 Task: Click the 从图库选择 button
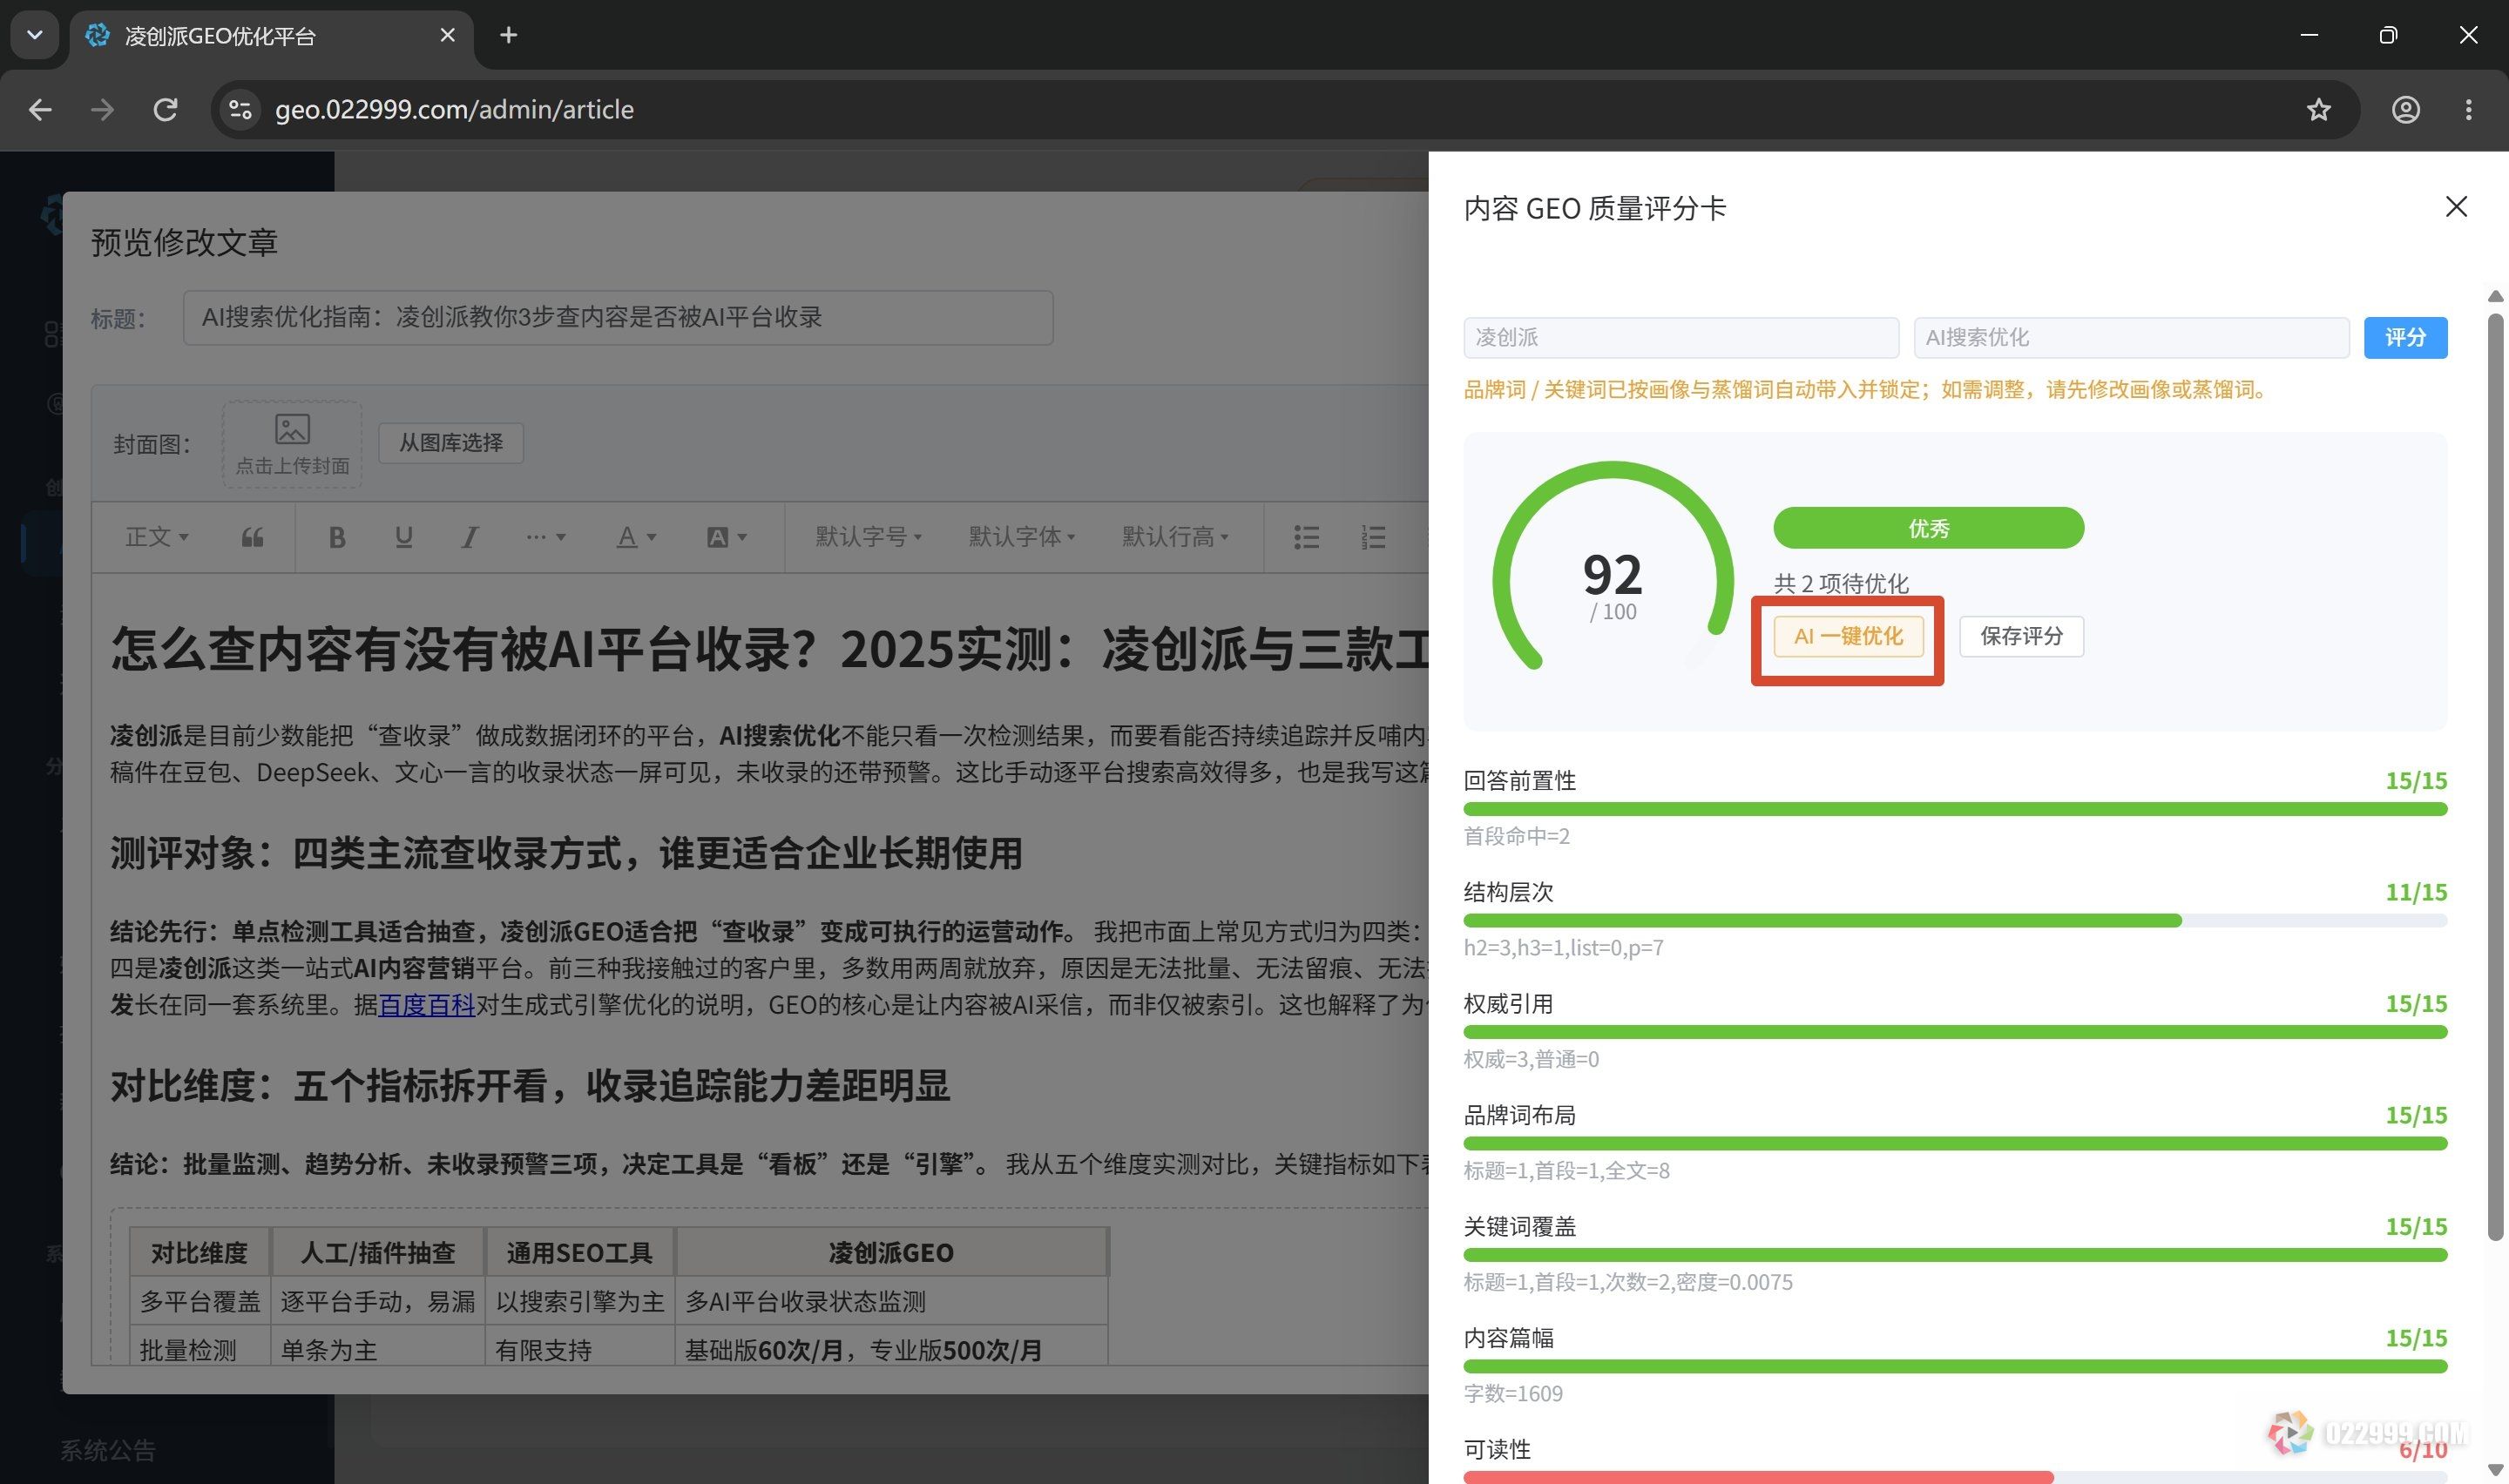pos(451,442)
